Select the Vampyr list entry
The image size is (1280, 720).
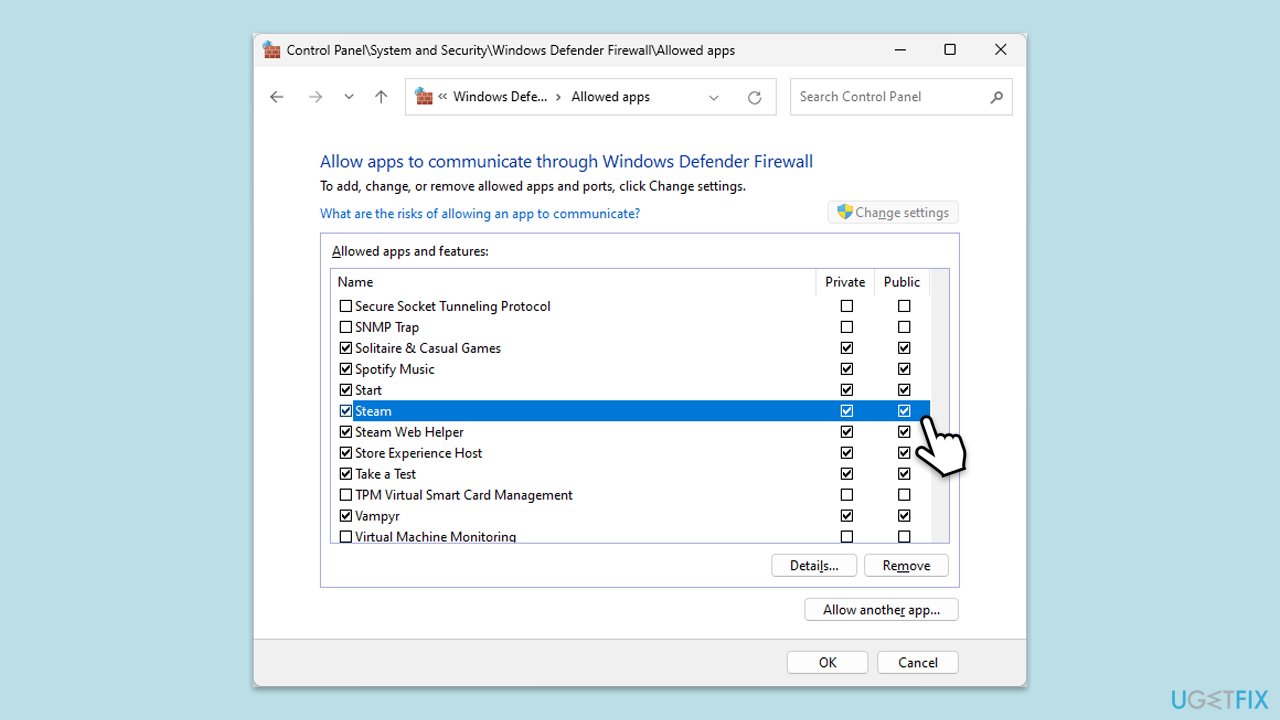click(x=377, y=516)
